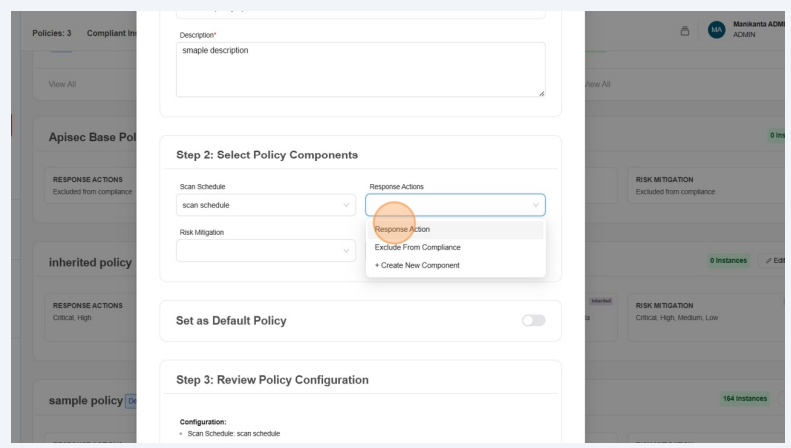
Task: Click the Edit button on inherited policy
Action: [774, 261]
